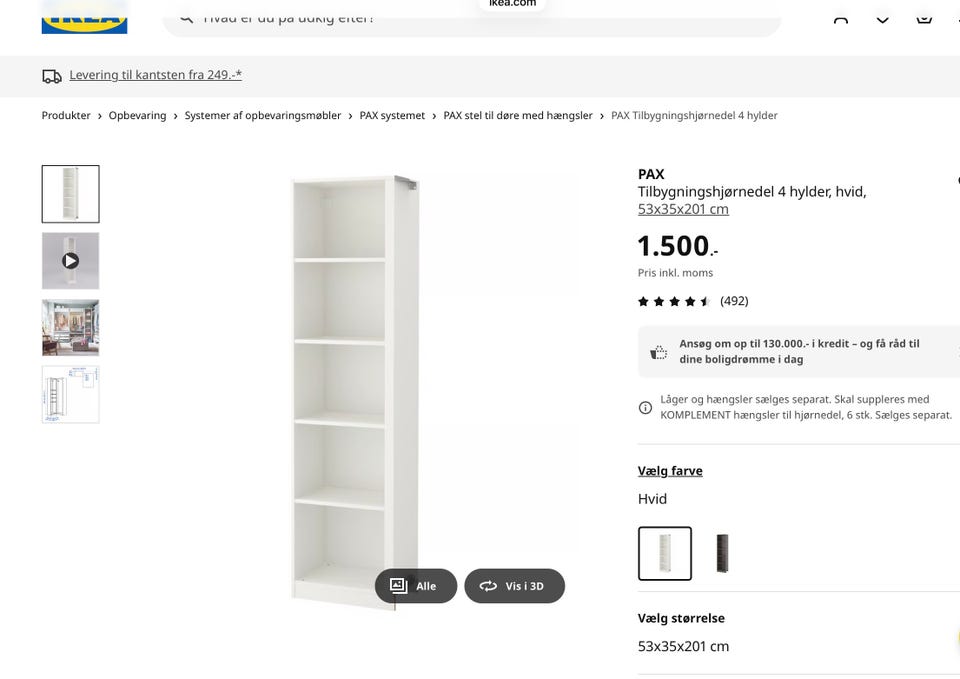Click the wallet icon in the credit banner
Image resolution: width=960 pixels, height=679 pixels.
coord(658,351)
